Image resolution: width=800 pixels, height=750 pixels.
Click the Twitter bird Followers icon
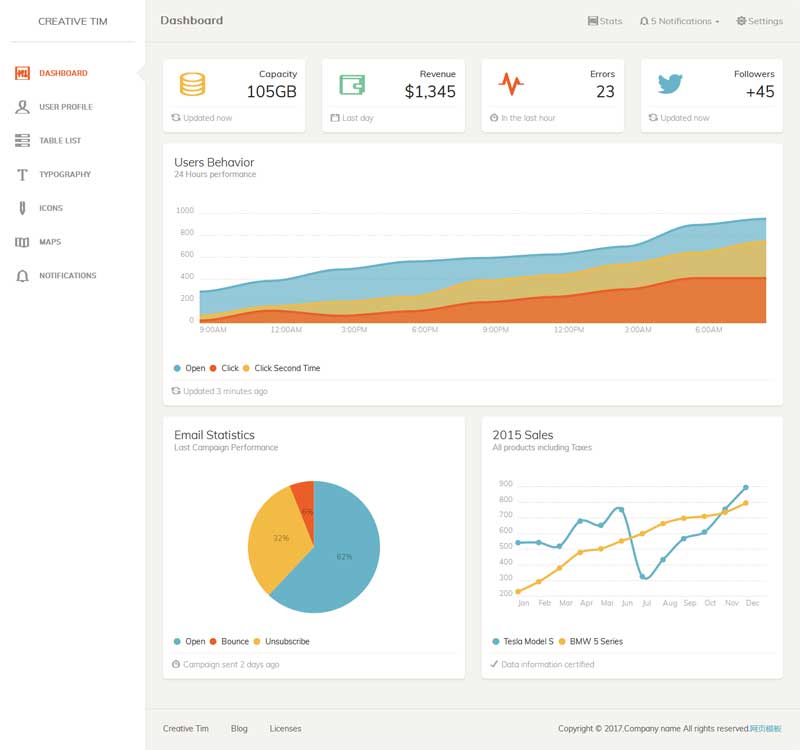(670, 84)
